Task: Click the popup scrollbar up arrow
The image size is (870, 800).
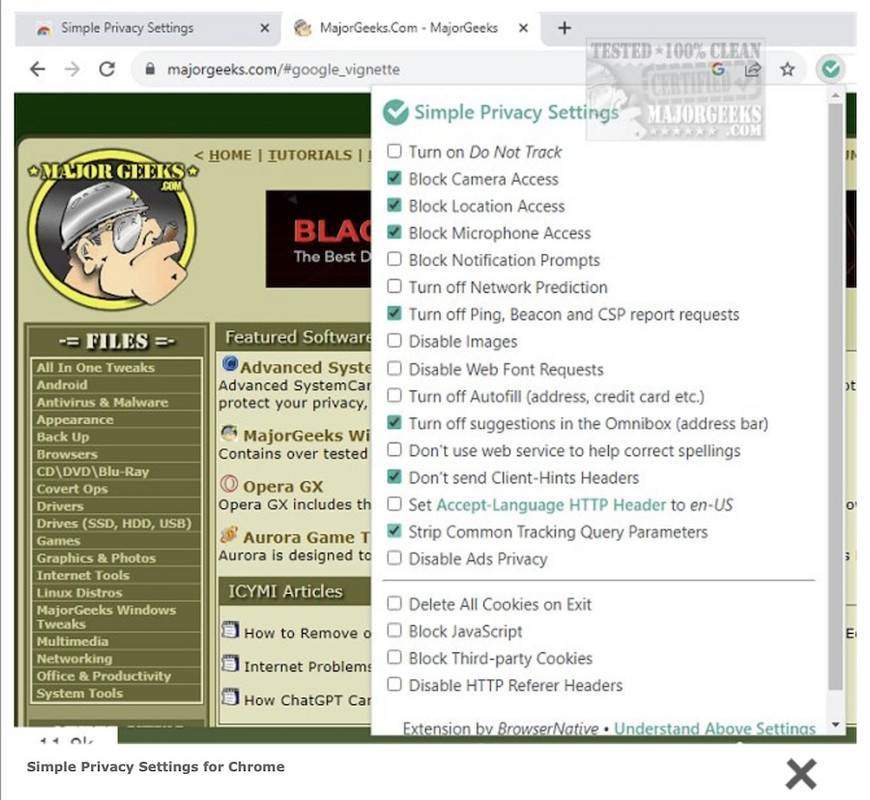Action: pos(835,96)
